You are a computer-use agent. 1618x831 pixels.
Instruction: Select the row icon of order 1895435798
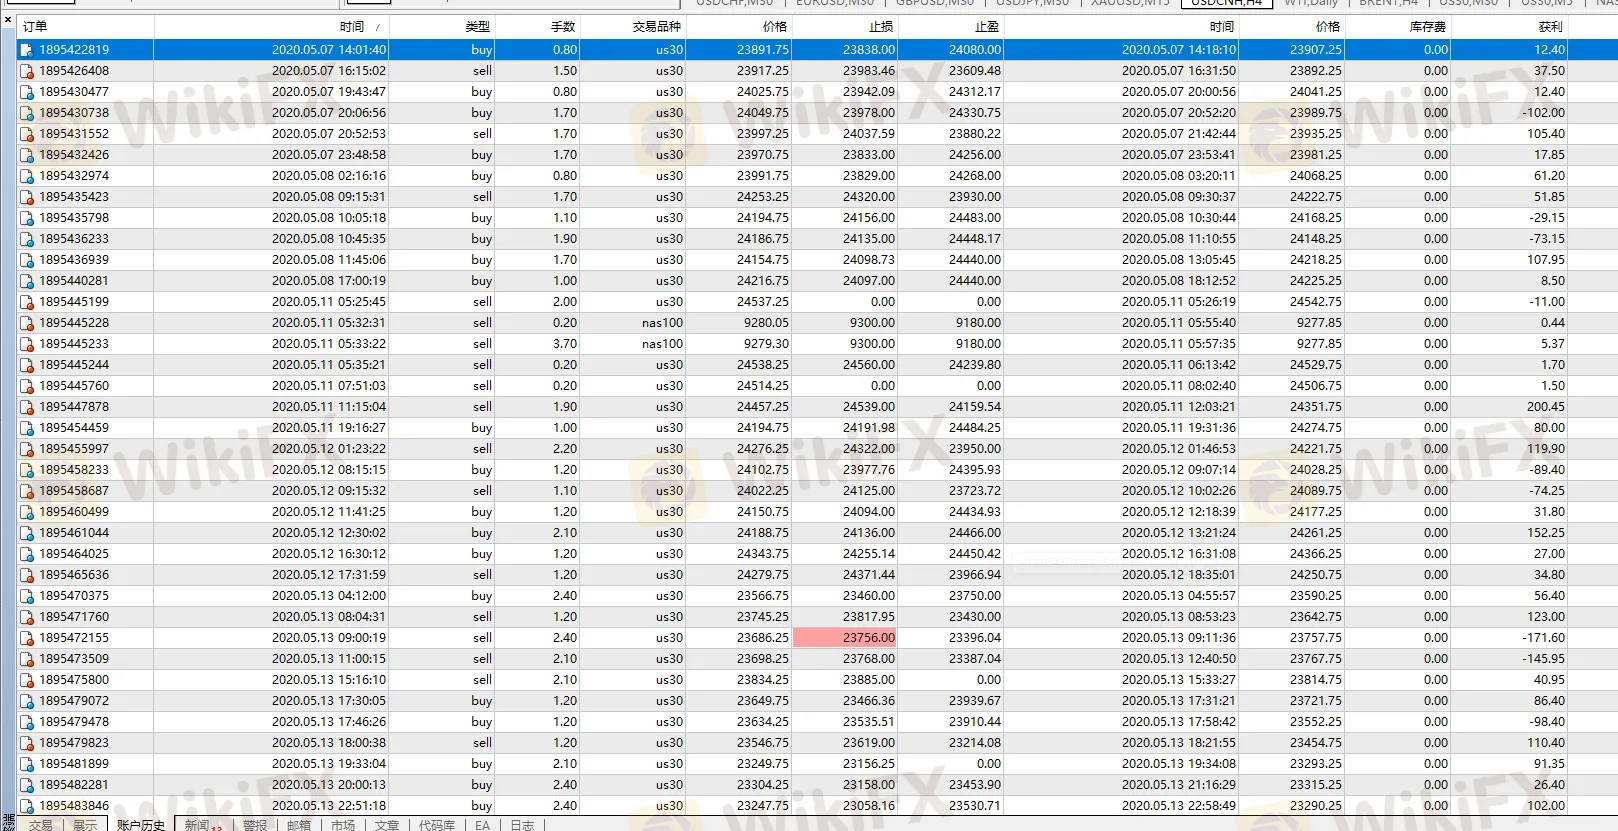27,218
